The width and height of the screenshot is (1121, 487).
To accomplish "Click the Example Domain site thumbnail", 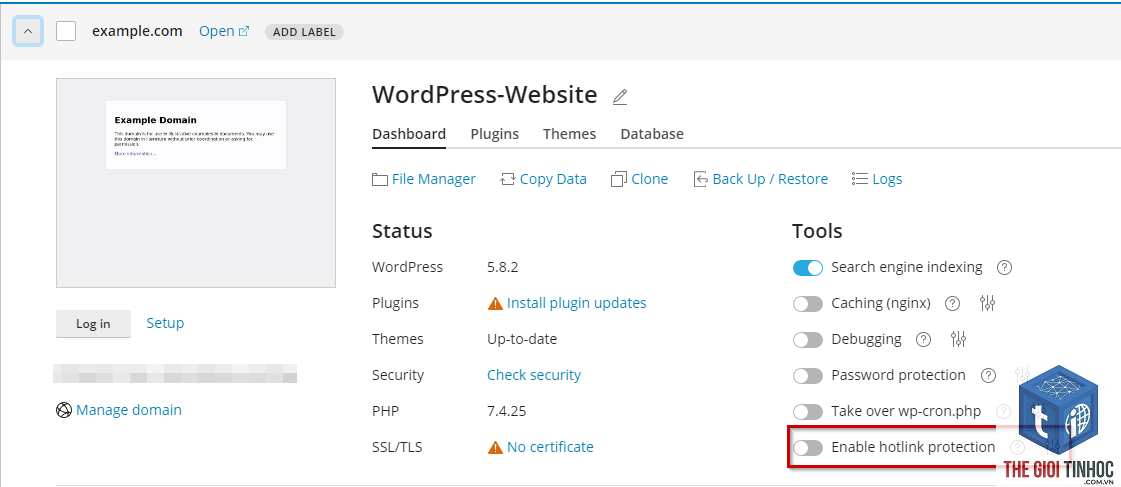I will click(x=196, y=183).
